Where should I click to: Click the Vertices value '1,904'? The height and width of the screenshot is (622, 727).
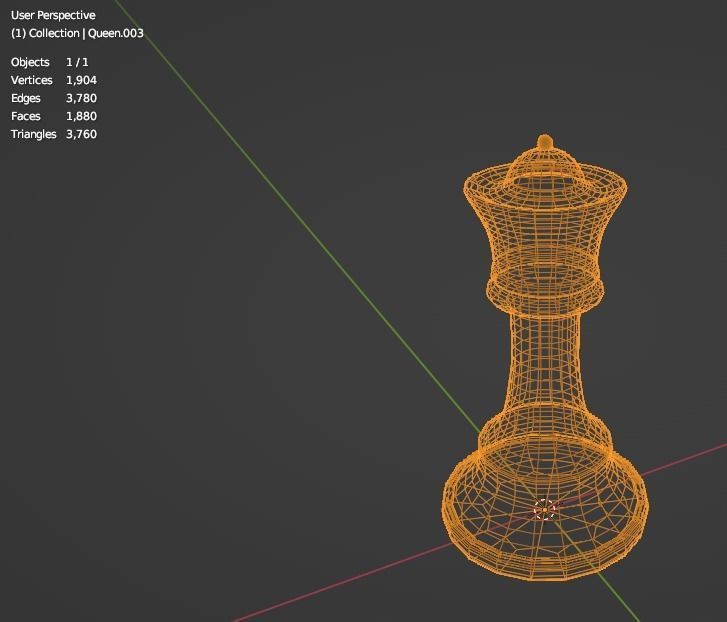(x=81, y=80)
